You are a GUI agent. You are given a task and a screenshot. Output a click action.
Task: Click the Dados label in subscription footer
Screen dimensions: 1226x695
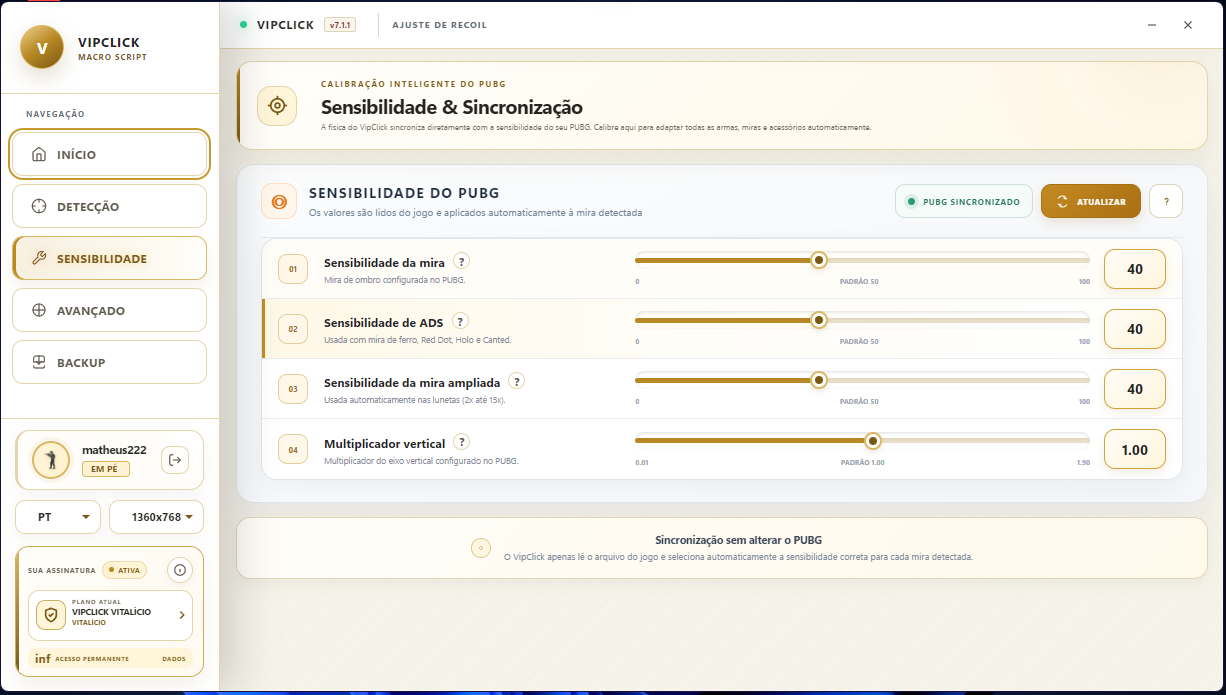[174, 659]
